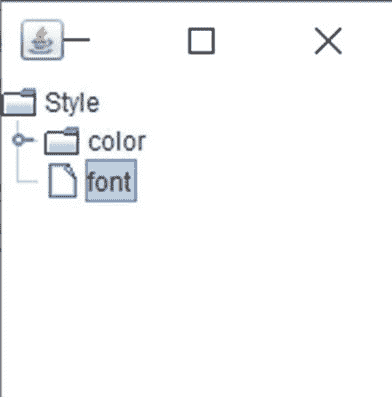Click the Style root folder icon
Screen dimensions: 392x398
coord(18,102)
